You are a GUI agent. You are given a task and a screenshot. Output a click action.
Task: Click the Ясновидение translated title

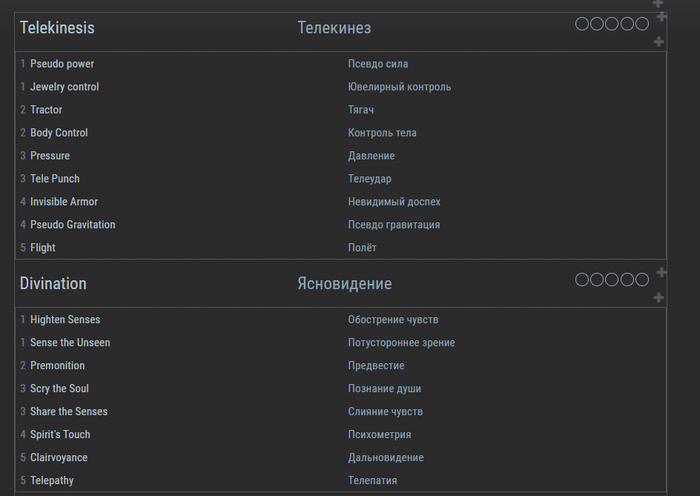coord(344,284)
